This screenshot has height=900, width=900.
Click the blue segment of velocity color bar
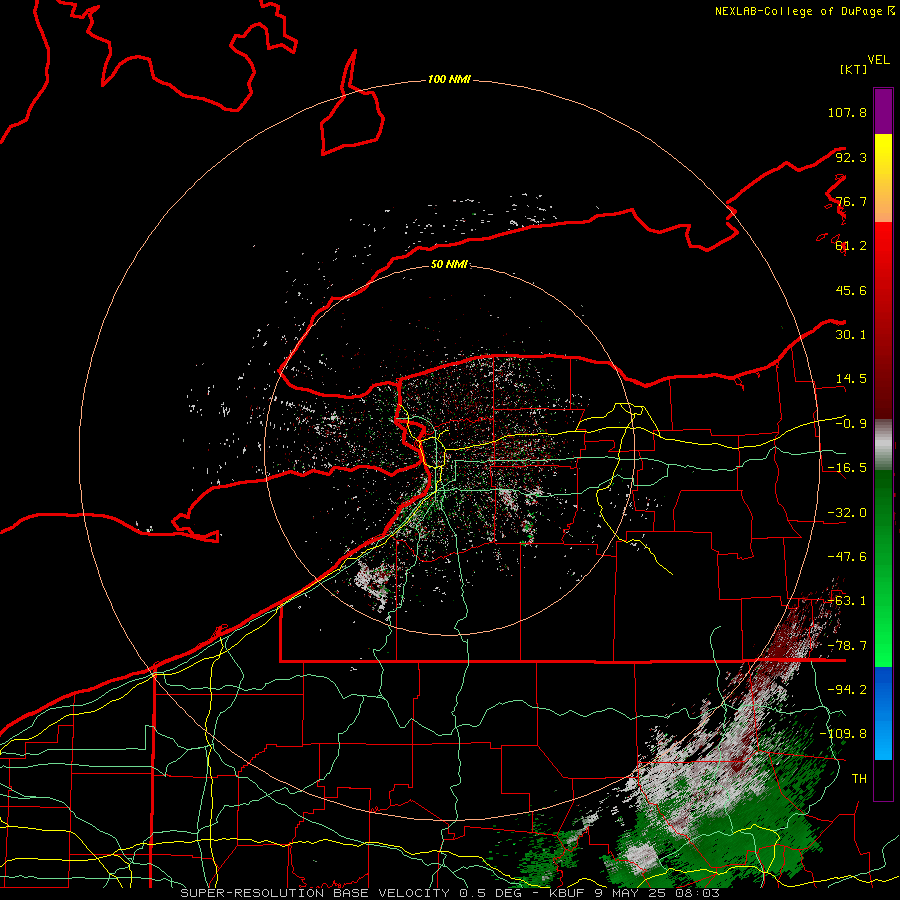coord(883,713)
